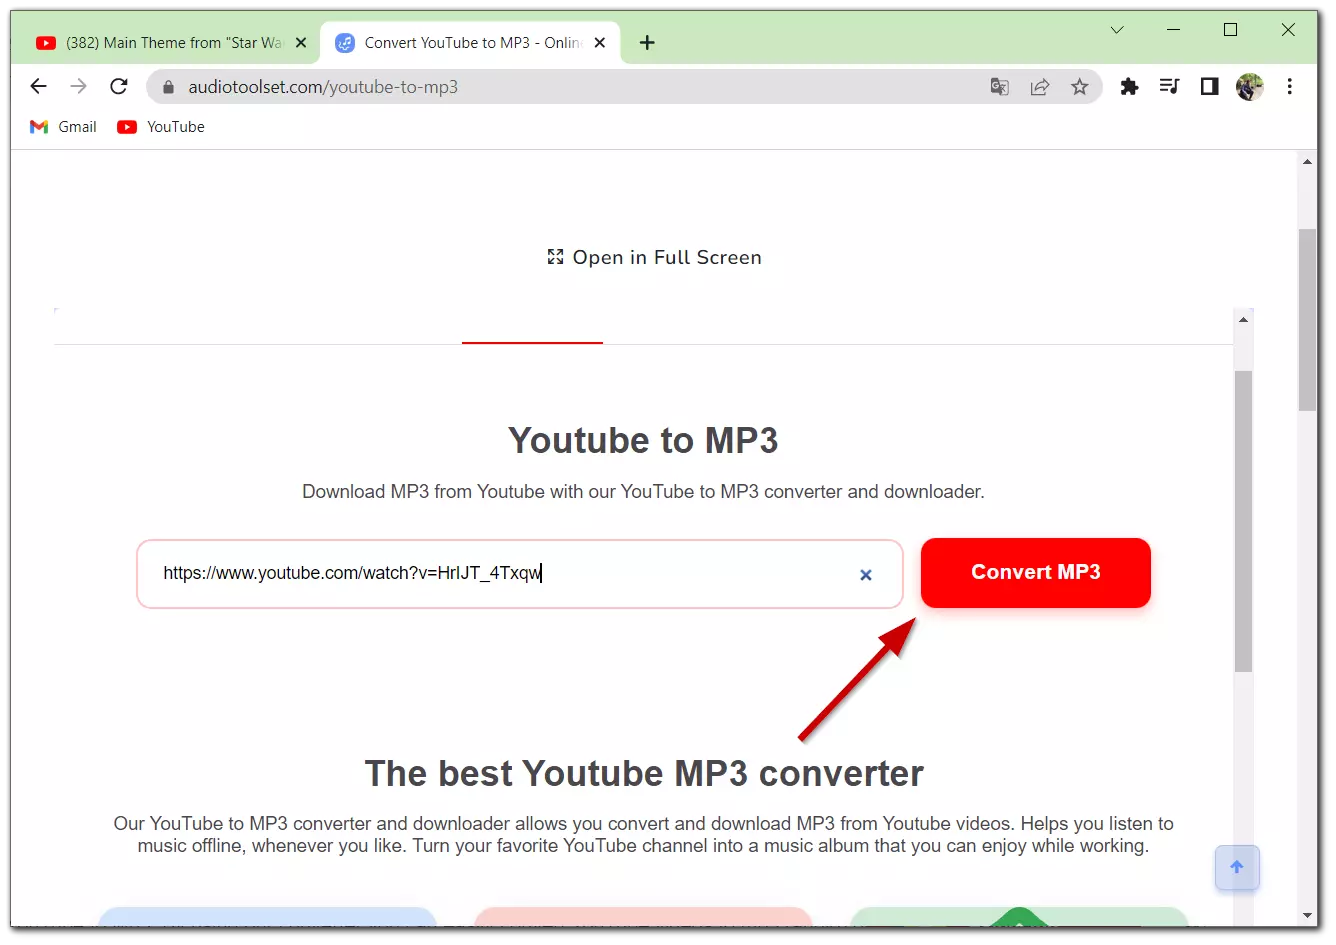
Task: Open in Full Screen
Action: pyautogui.click(x=654, y=257)
